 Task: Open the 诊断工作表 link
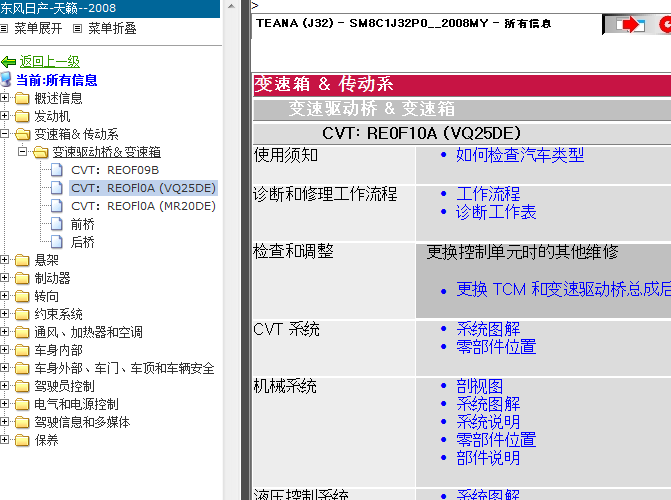click(496, 212)
